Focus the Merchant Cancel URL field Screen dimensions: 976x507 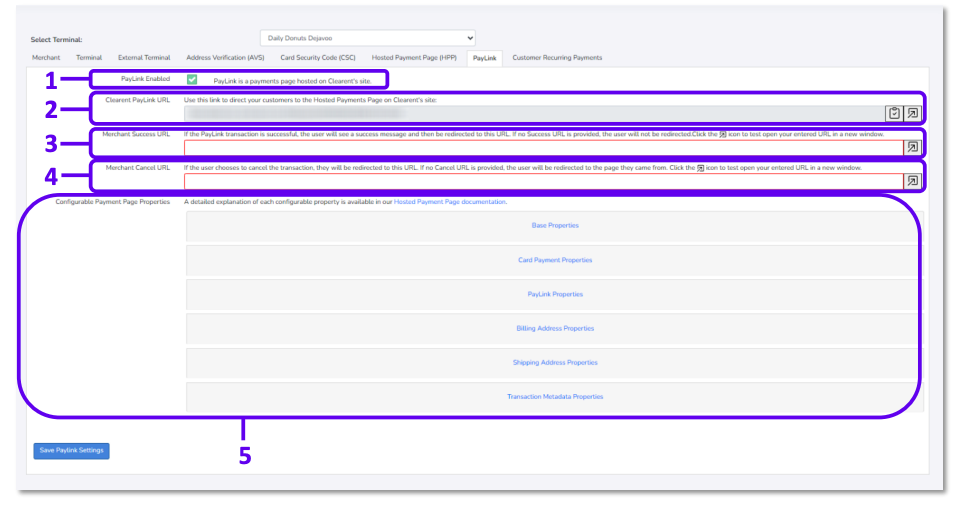[x=543, y=181]
